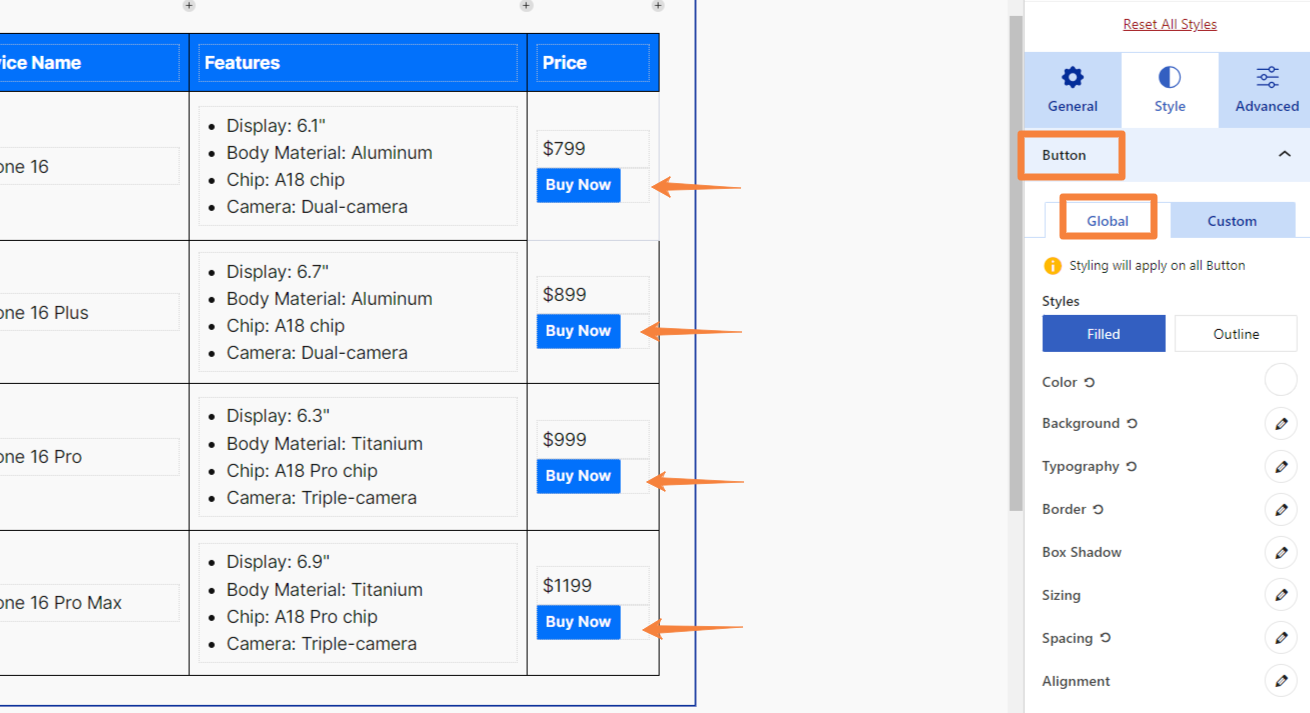Edit the Background setting pencil icon
The height and width of the screenshot is (713, 1310).
point(1281,423)
